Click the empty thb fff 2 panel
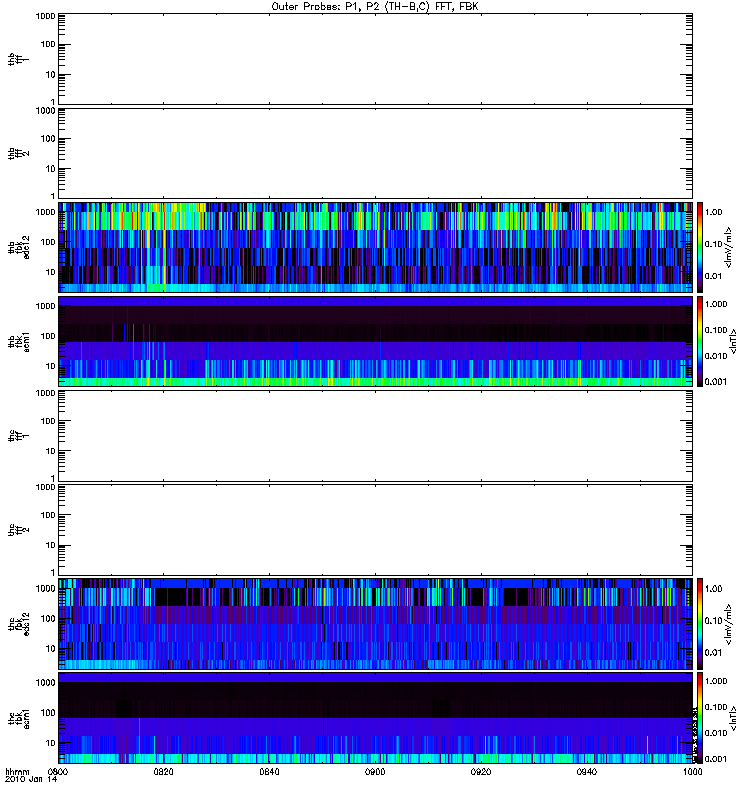750x800 pixels. click(376, 153)
